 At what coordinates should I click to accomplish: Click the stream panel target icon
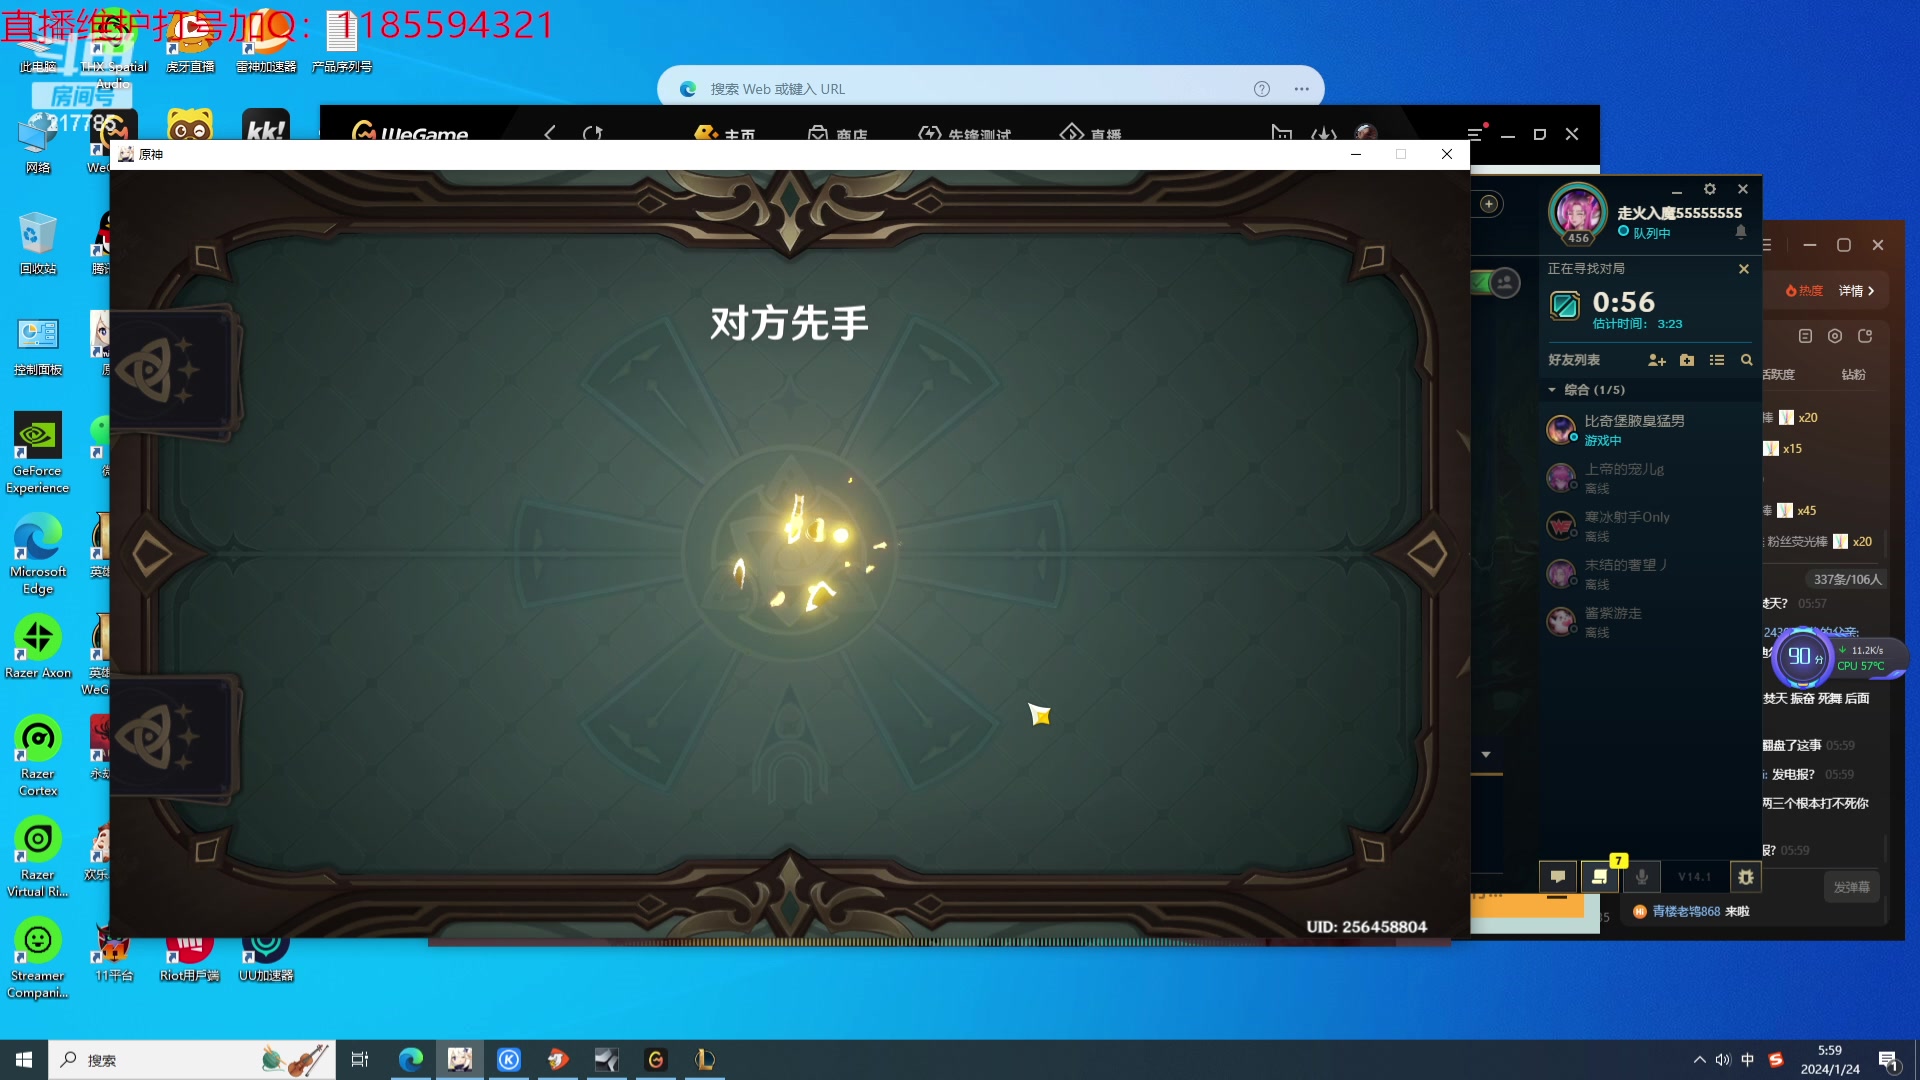[x=1835, y=336]
